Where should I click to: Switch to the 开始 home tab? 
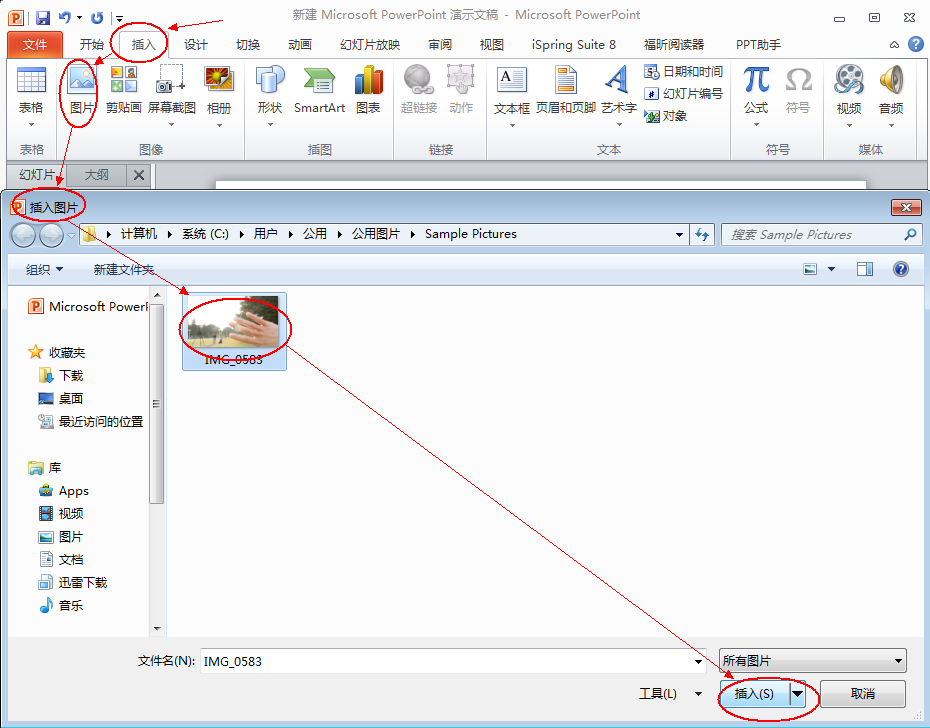pyautogui.click(x=91, y=44)
